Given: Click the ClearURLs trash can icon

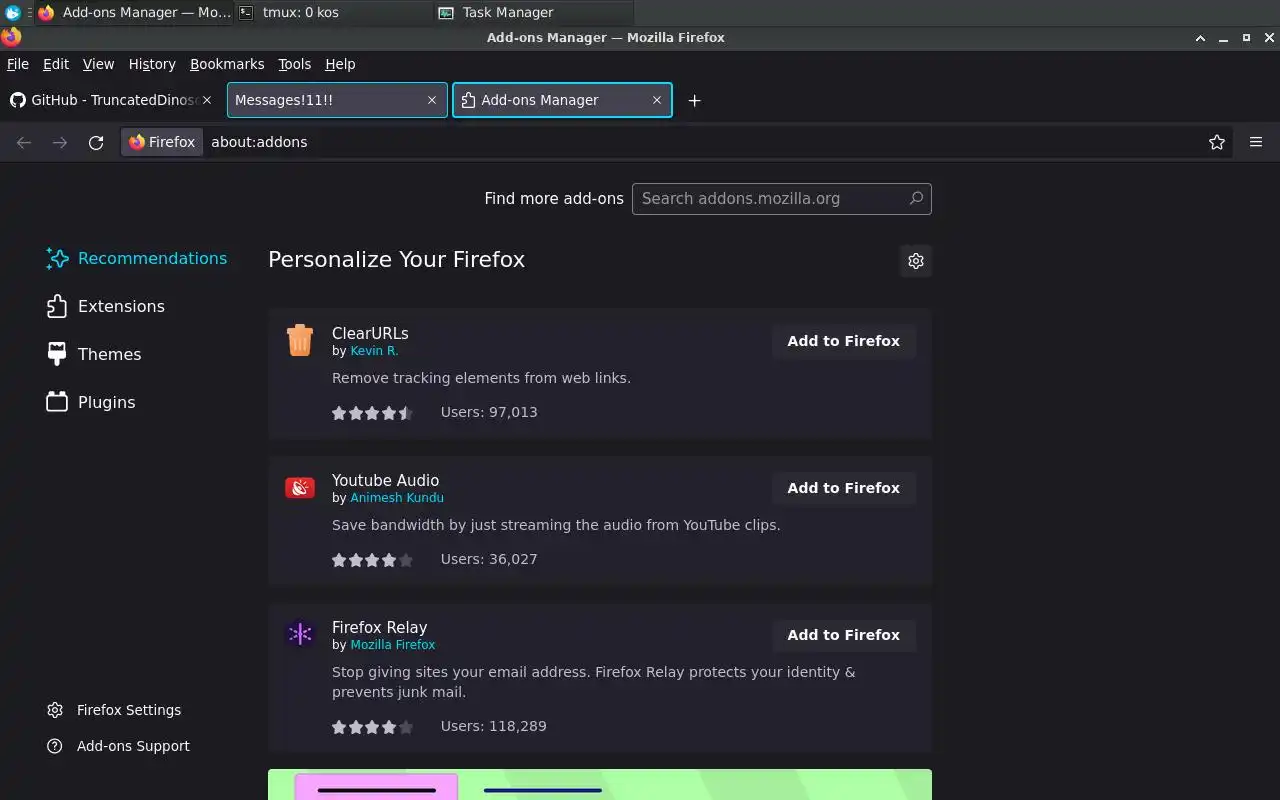Looking at the screenshot, I should (x=300, y=340).
